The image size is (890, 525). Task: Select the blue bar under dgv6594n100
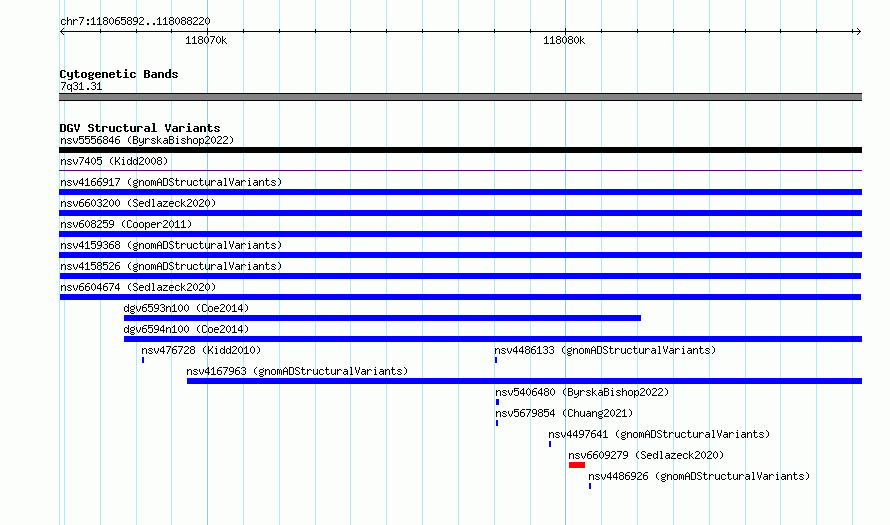[493, 339]
